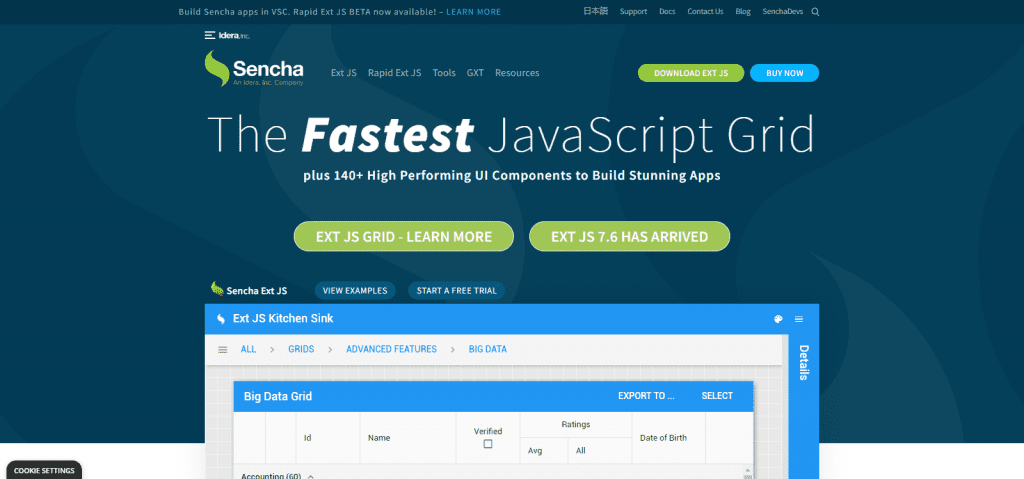Open the Support link

pyautogui.click(x=633, y=12)
